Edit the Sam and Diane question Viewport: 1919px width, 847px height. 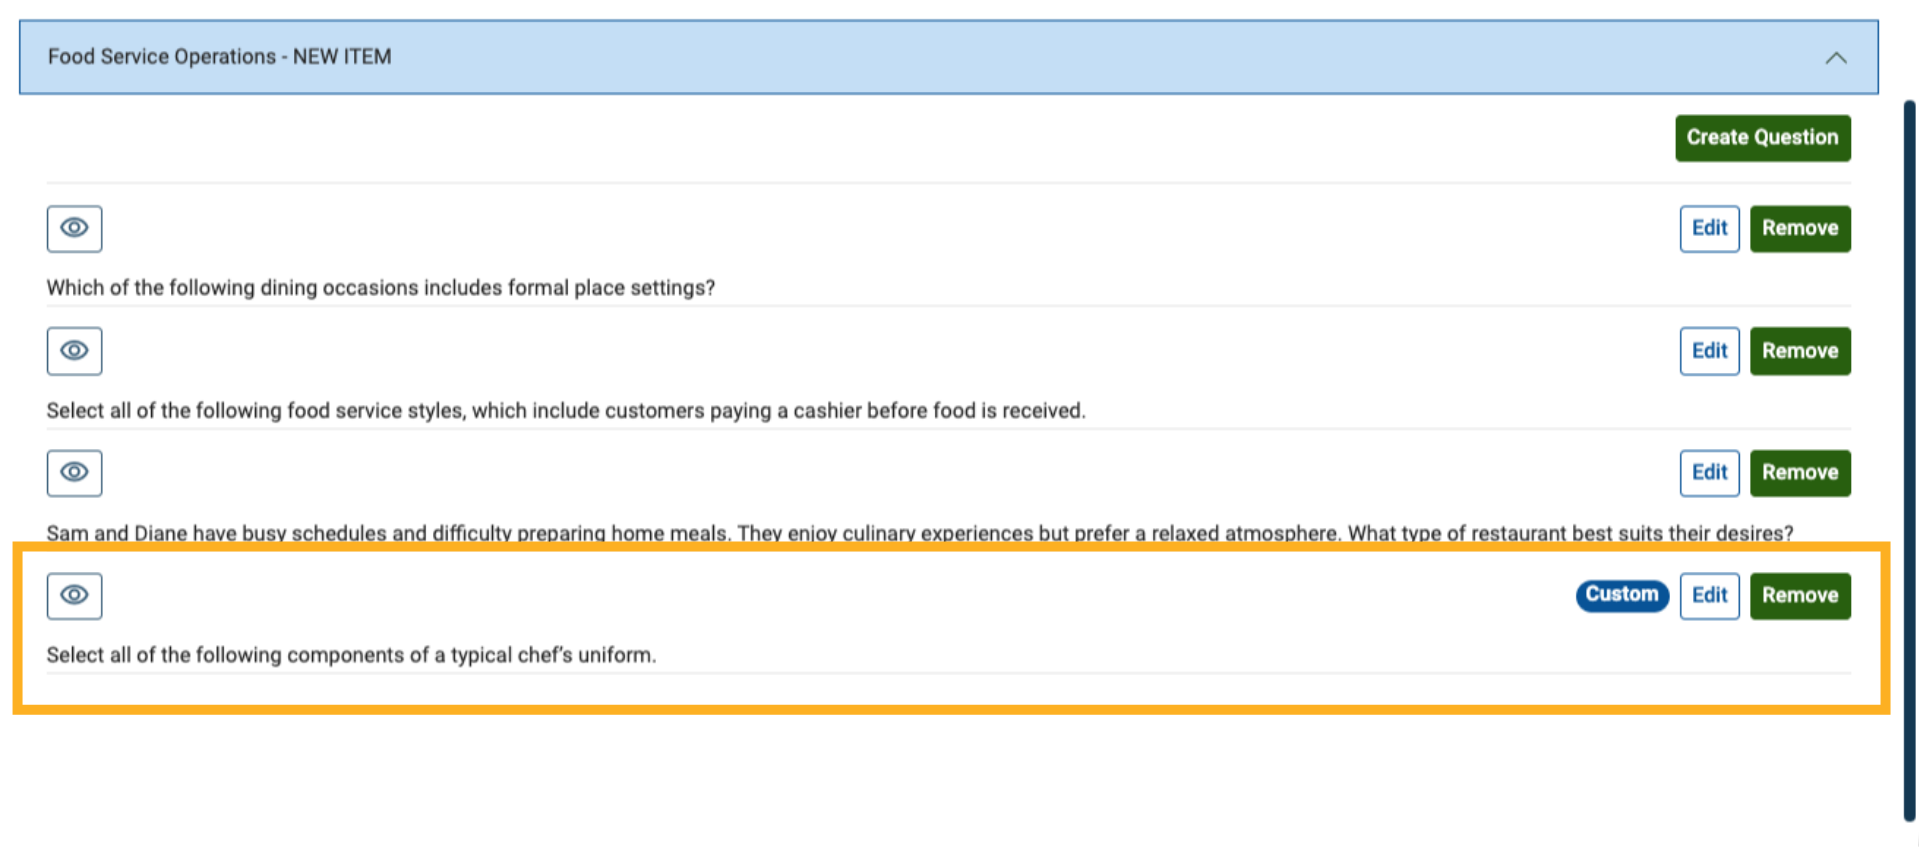pos(1709,473)
